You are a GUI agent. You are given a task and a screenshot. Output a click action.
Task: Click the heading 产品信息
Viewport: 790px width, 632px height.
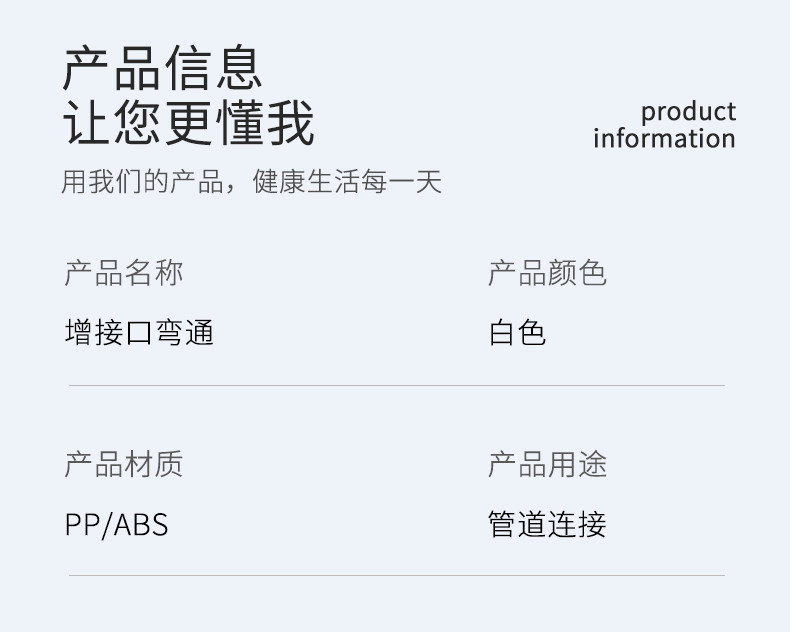[162, 68]
